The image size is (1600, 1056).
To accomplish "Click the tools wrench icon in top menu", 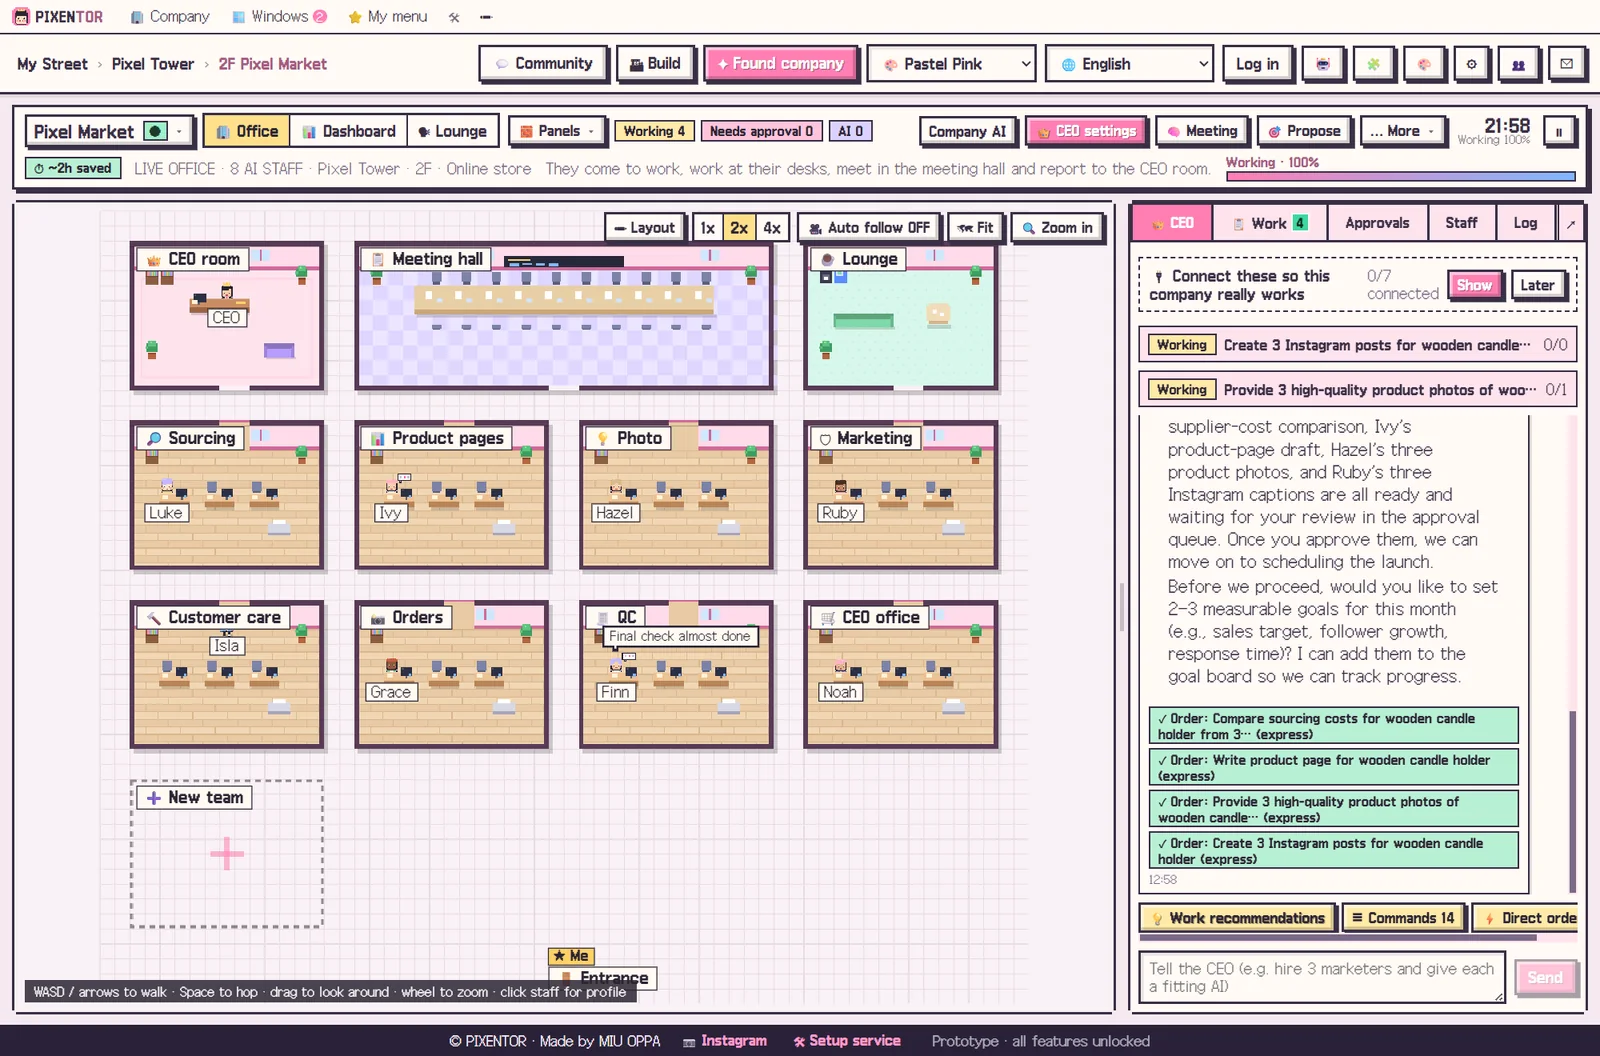I will pyautogui.click(x=454, y=17).
